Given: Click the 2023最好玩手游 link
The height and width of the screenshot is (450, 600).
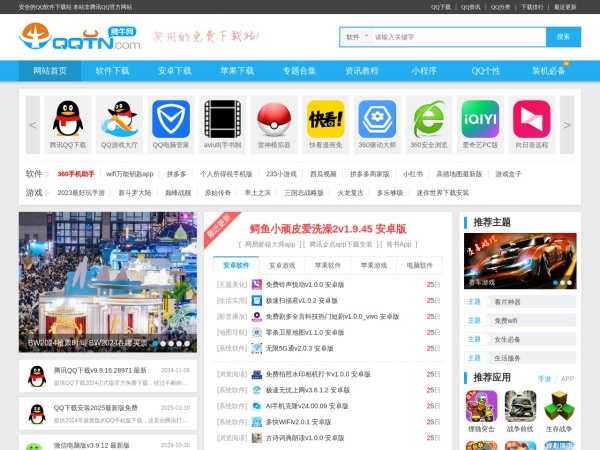Looking at the screenshot, I should (x=81, y=193).
